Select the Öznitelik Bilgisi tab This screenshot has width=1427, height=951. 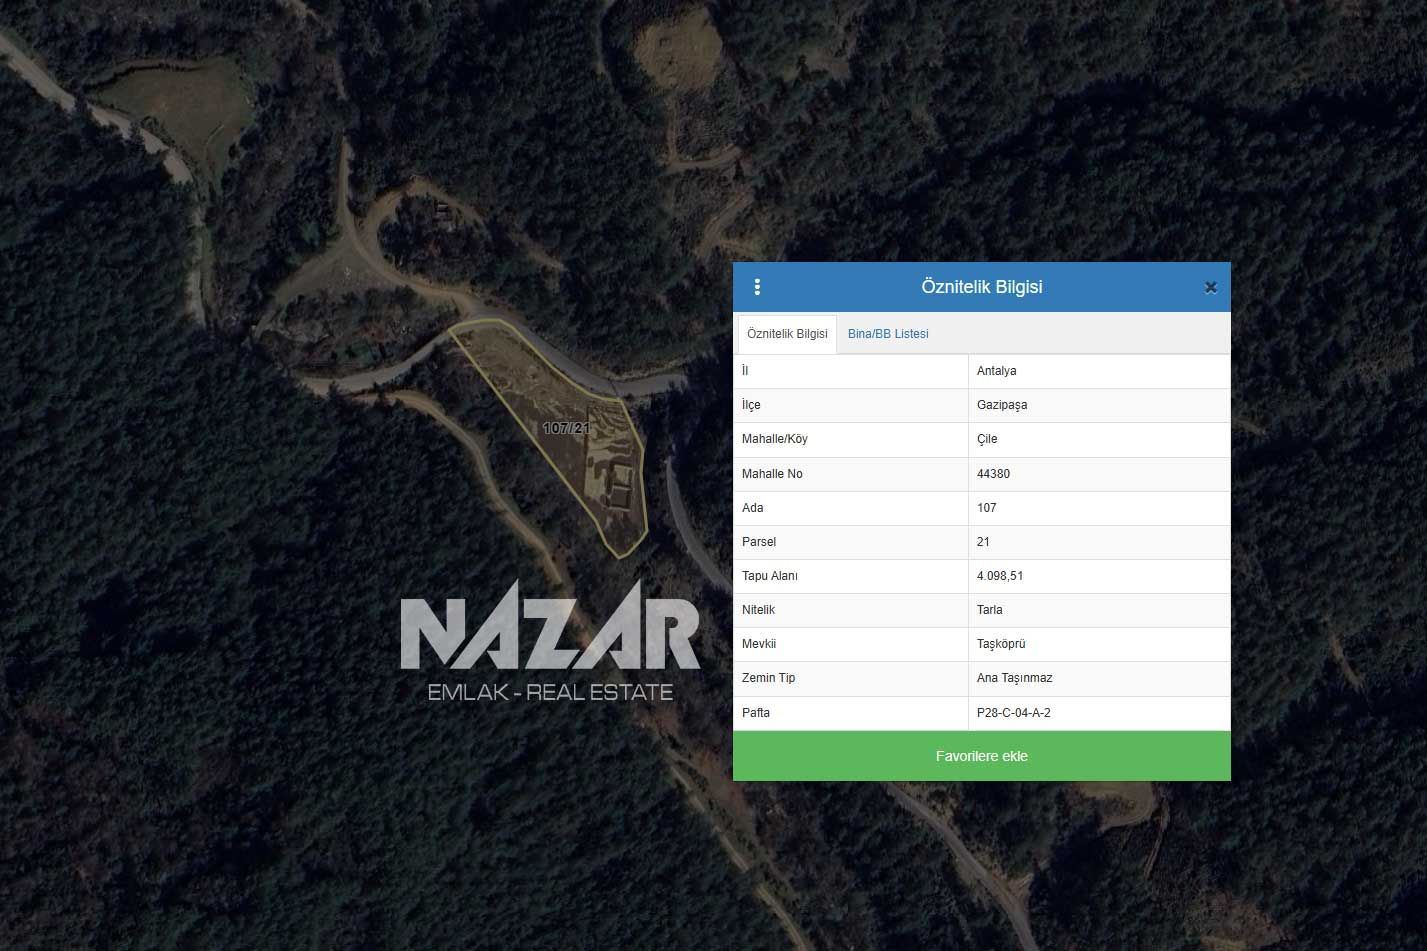(x=787, y=334)
